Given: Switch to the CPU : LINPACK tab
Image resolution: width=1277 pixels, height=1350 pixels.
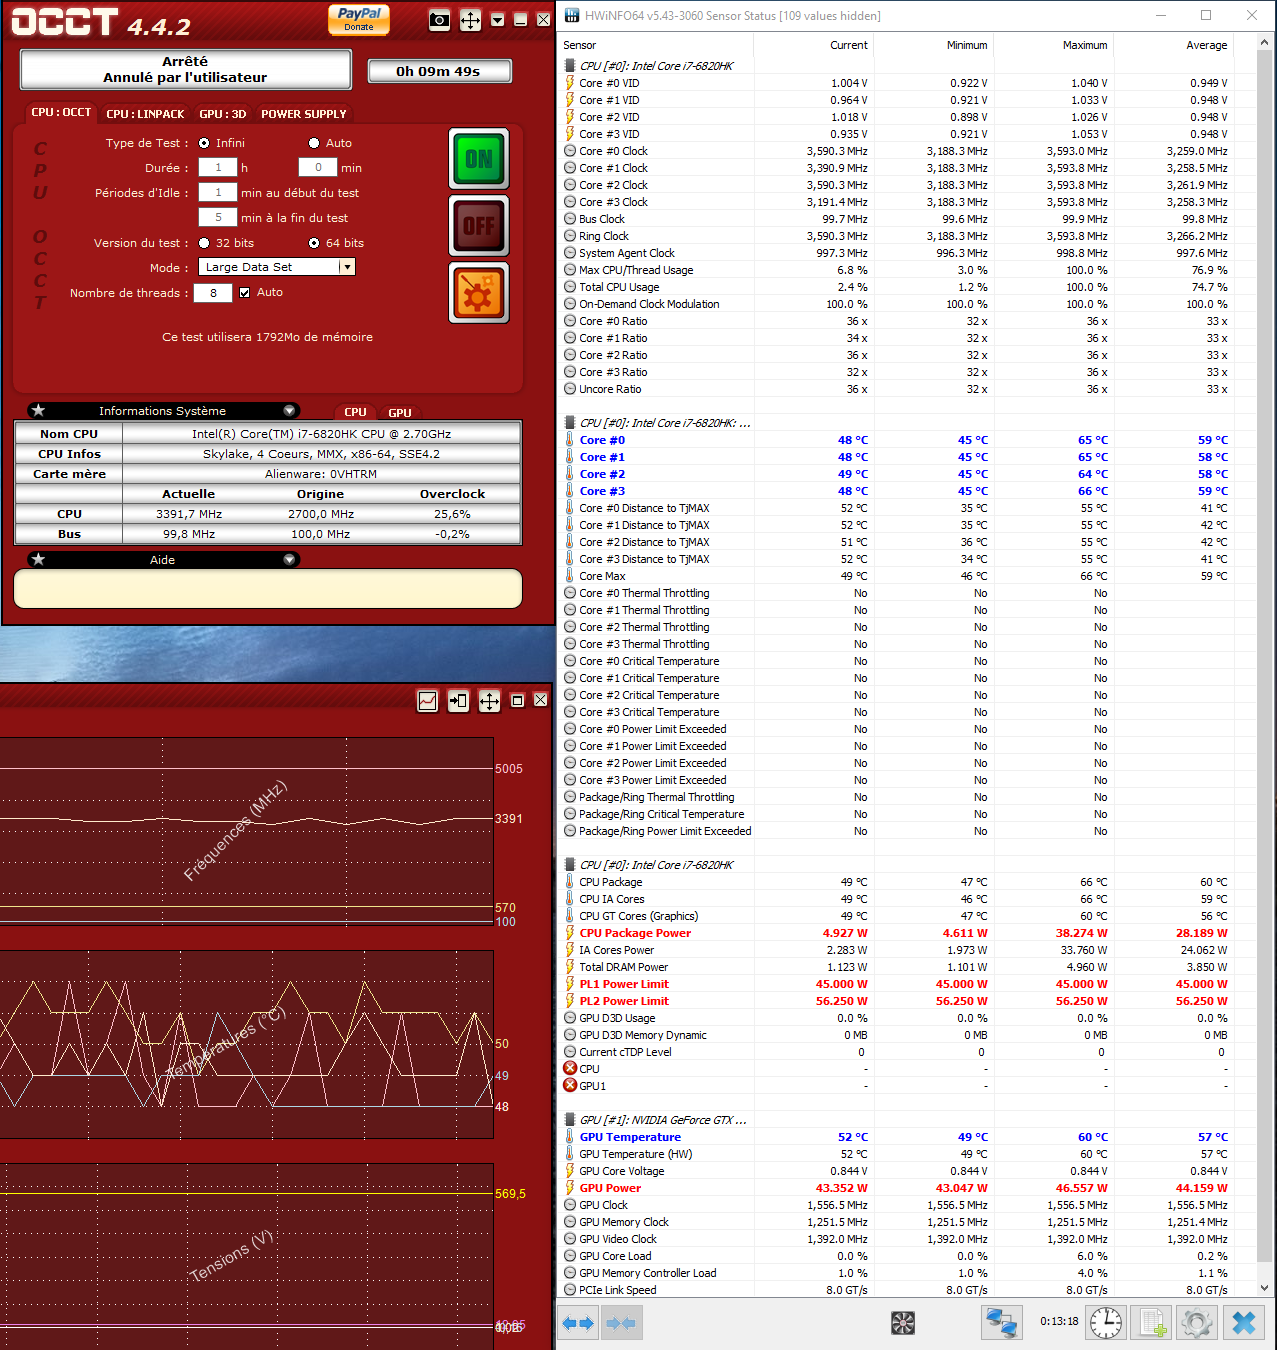Looking at the screenshot, I should (145, 114).
